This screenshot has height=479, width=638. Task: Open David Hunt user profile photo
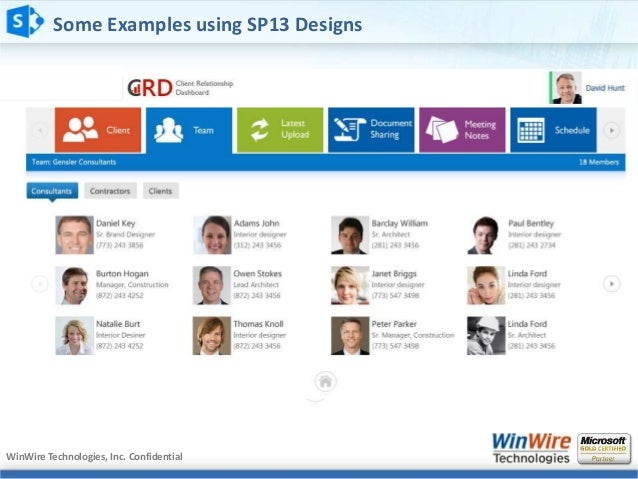566,88
